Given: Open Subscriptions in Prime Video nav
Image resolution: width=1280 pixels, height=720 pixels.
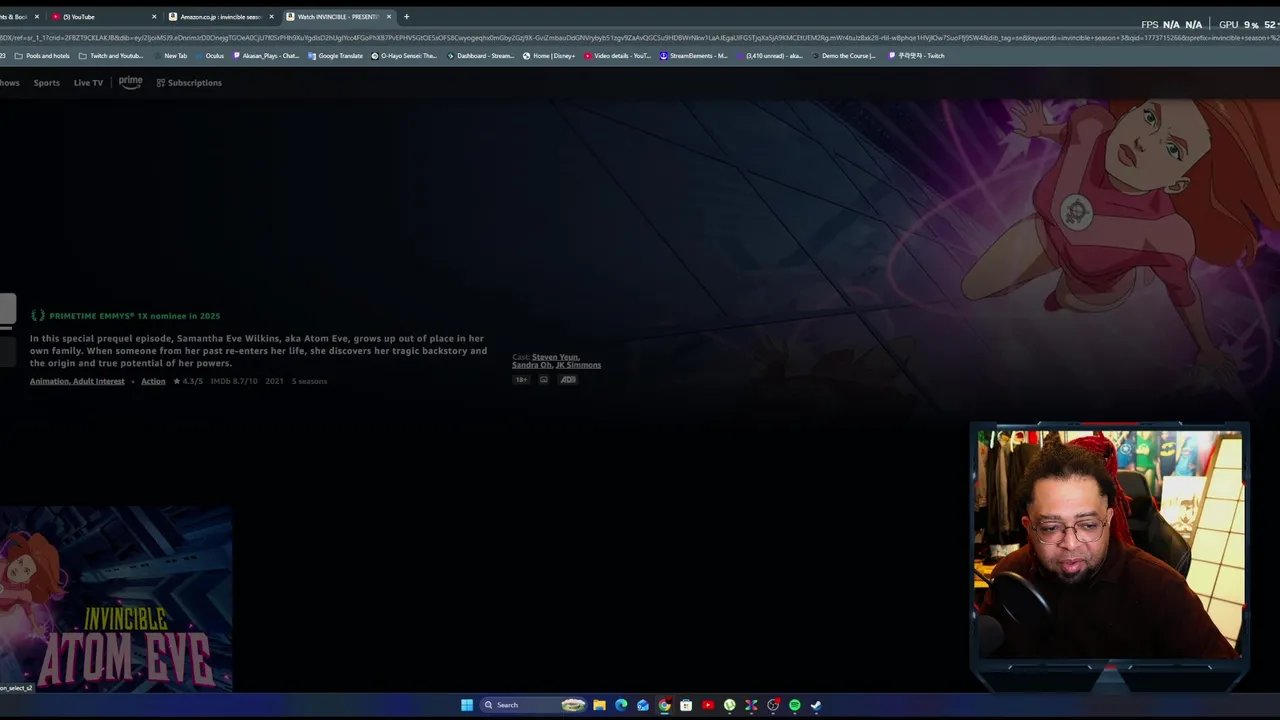Looking at the screenshot, I should point(189,83).
